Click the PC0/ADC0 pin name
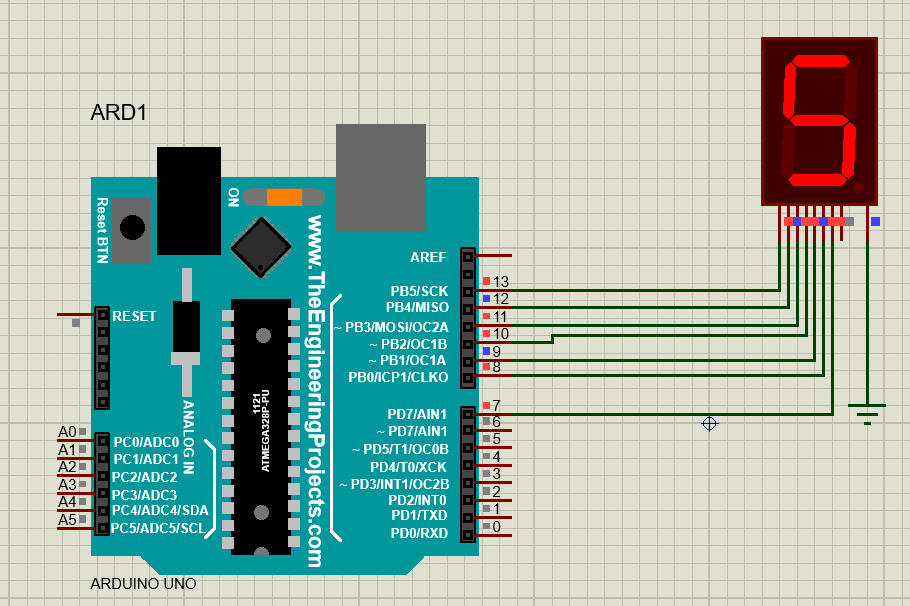This screenshot has height=606, width=910. click(146, 443)
